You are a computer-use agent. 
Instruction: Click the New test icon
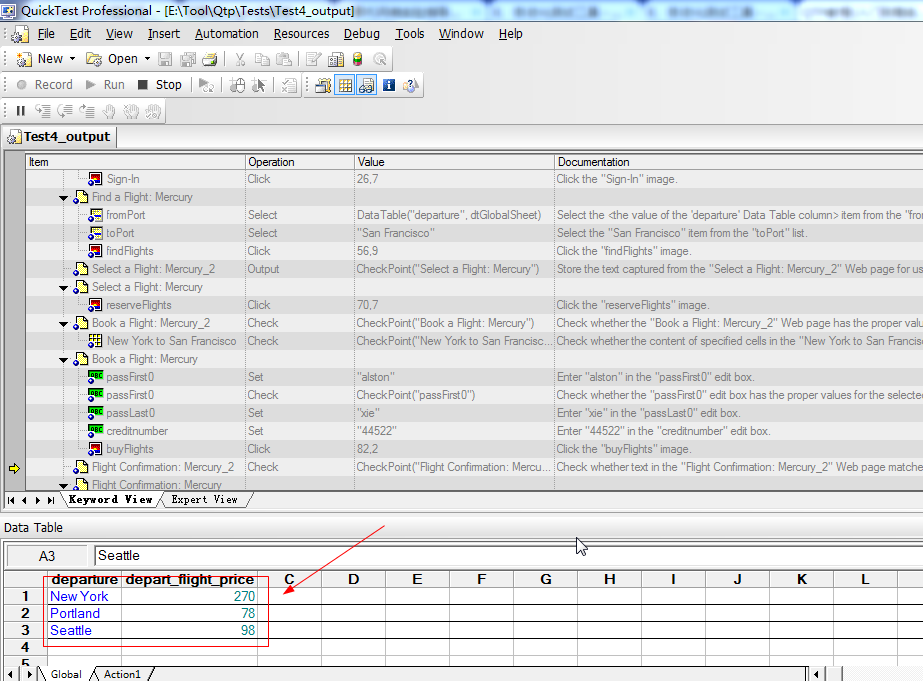click(x=25, y=59)
